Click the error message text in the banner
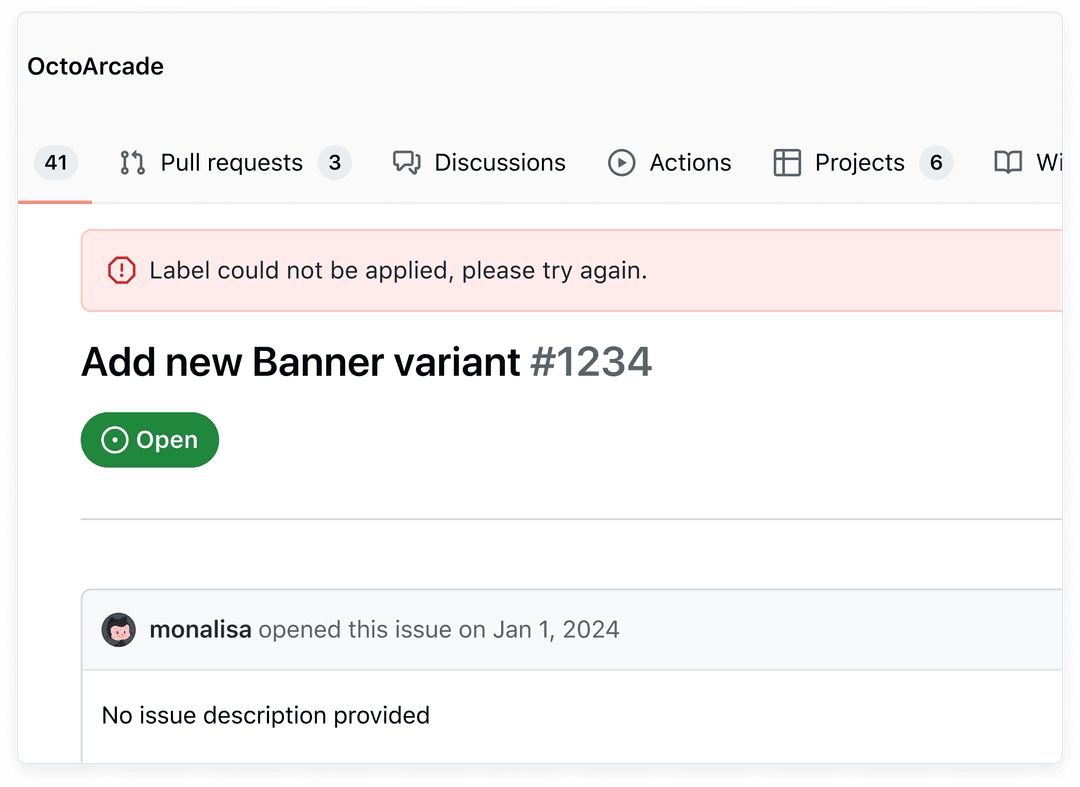The image size is (1080, 787). pyautogui.click(x=400, y=270)
